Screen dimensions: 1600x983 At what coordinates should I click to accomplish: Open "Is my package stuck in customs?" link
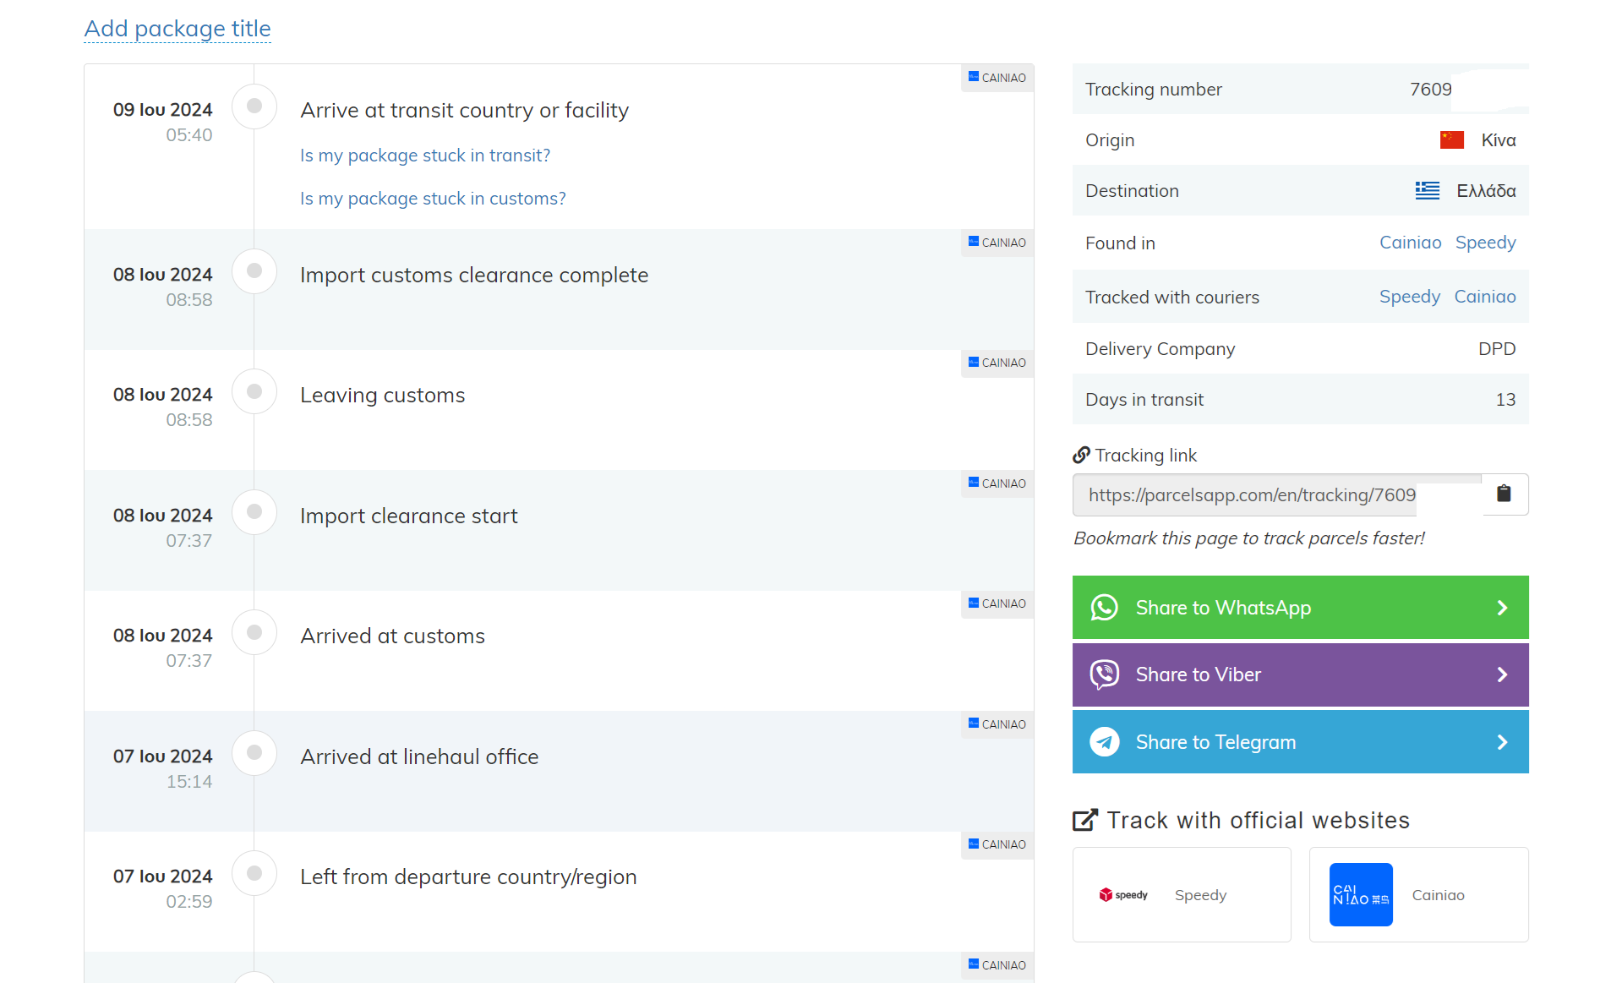click(433, 199)
